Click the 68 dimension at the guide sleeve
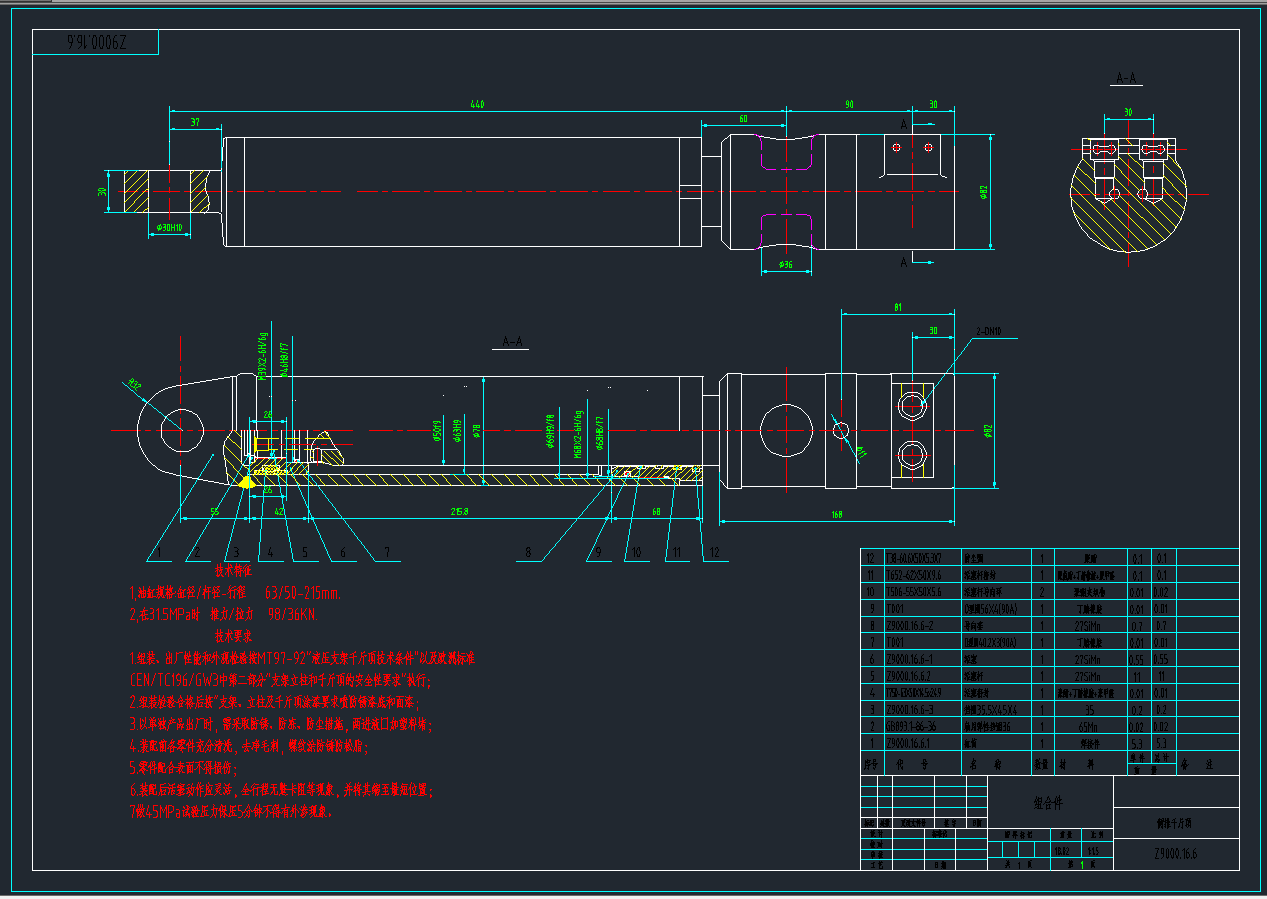The image size is (1267, 899). coord(657,512)
